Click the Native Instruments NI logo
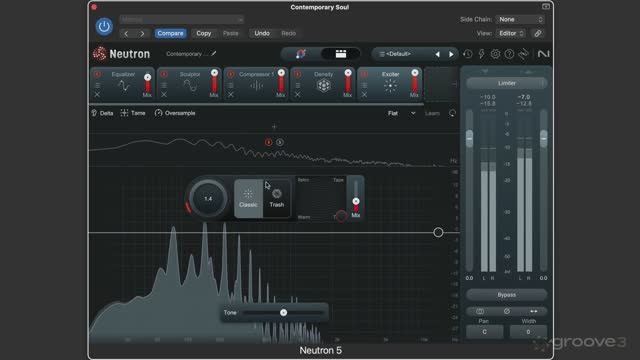The width and height of the screenshot is (640, 360). coord(543,54)
